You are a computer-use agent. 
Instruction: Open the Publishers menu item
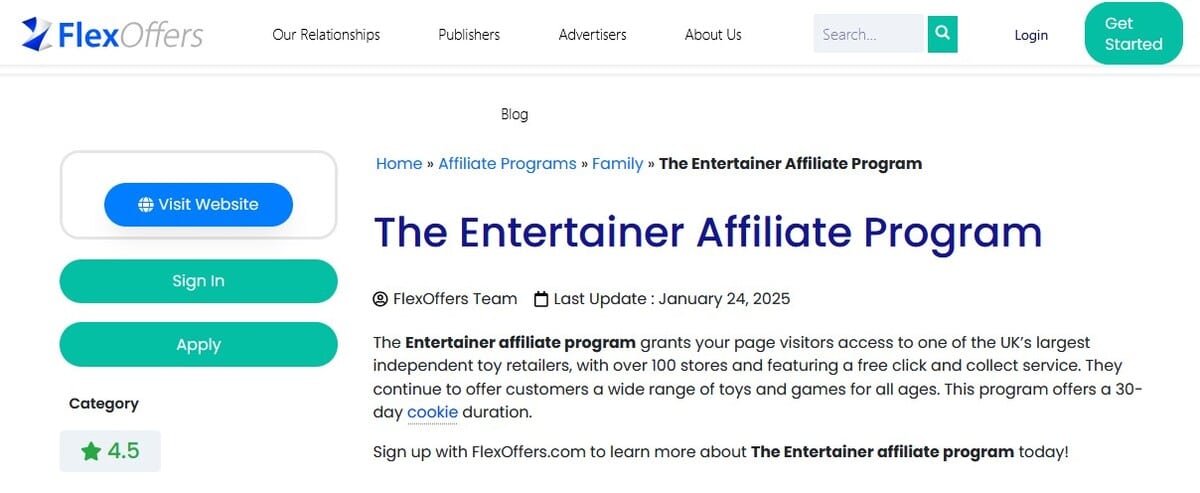click(469, 35)
